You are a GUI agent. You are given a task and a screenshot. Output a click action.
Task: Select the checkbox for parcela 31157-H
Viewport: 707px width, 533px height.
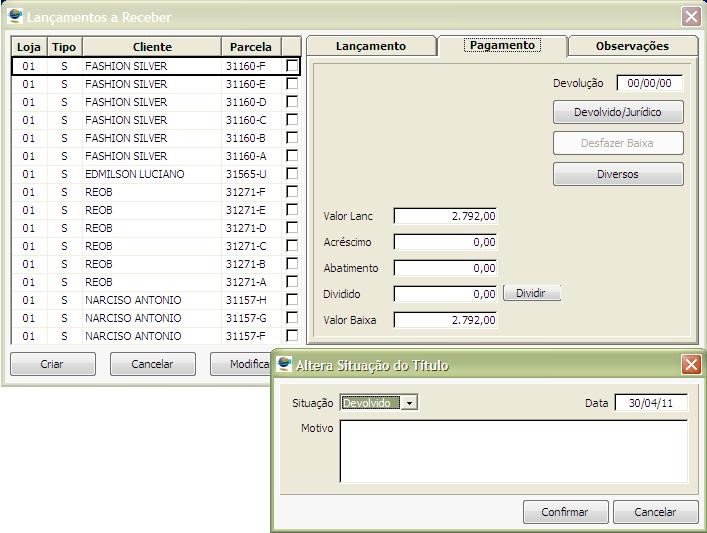tap(292, 300)
